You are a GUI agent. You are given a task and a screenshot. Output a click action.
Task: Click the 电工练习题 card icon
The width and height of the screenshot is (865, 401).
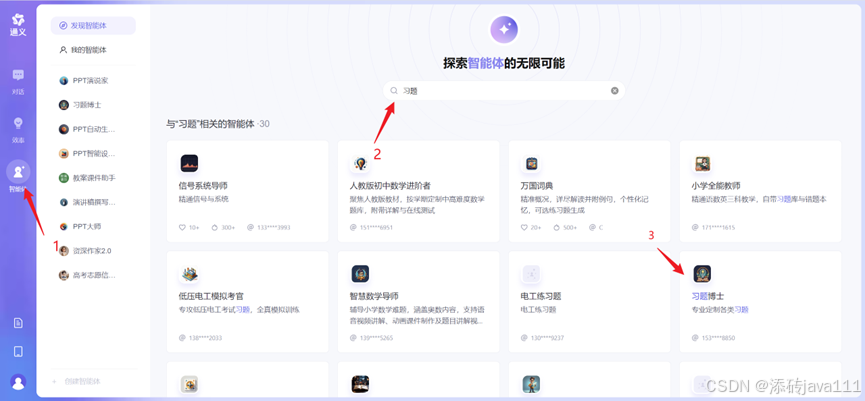tap(531, 274)
